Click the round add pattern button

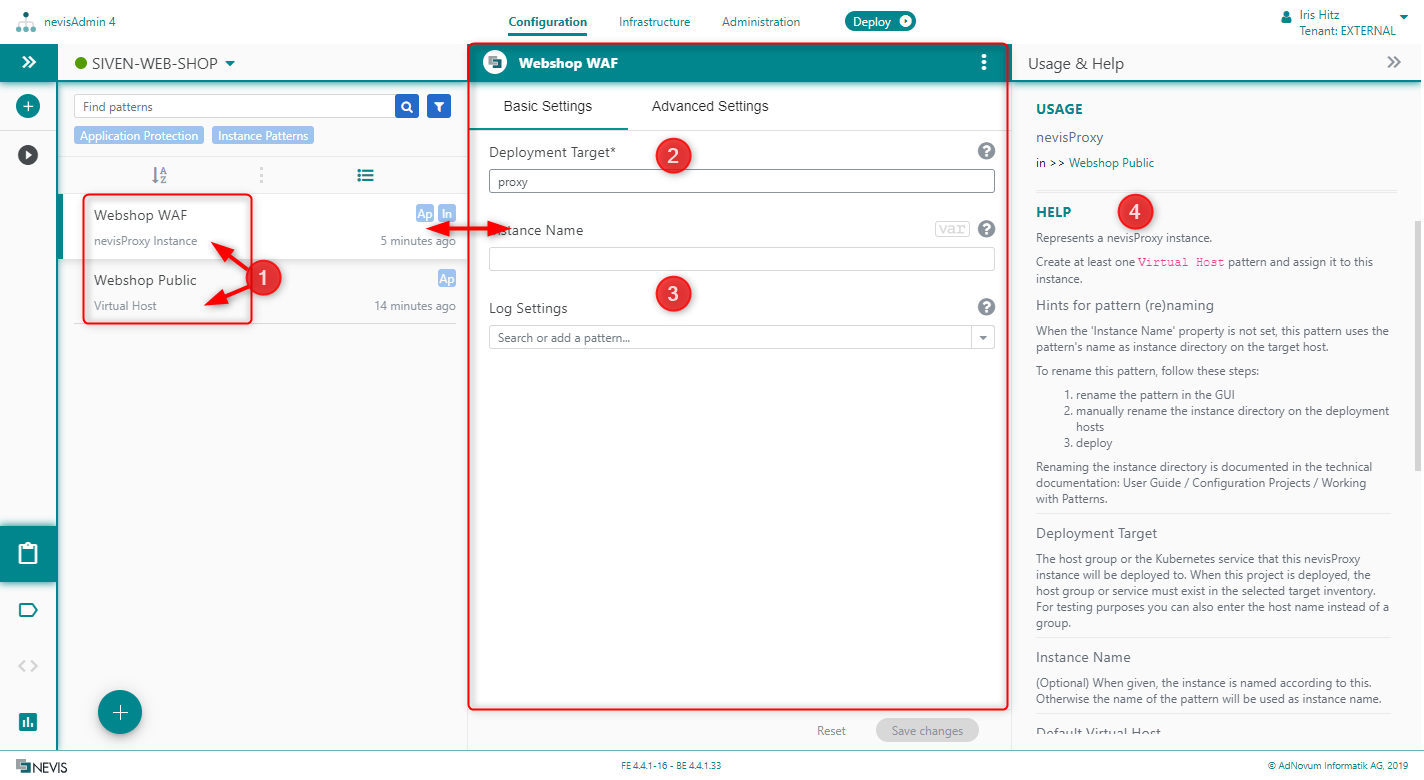click(120, 713)
